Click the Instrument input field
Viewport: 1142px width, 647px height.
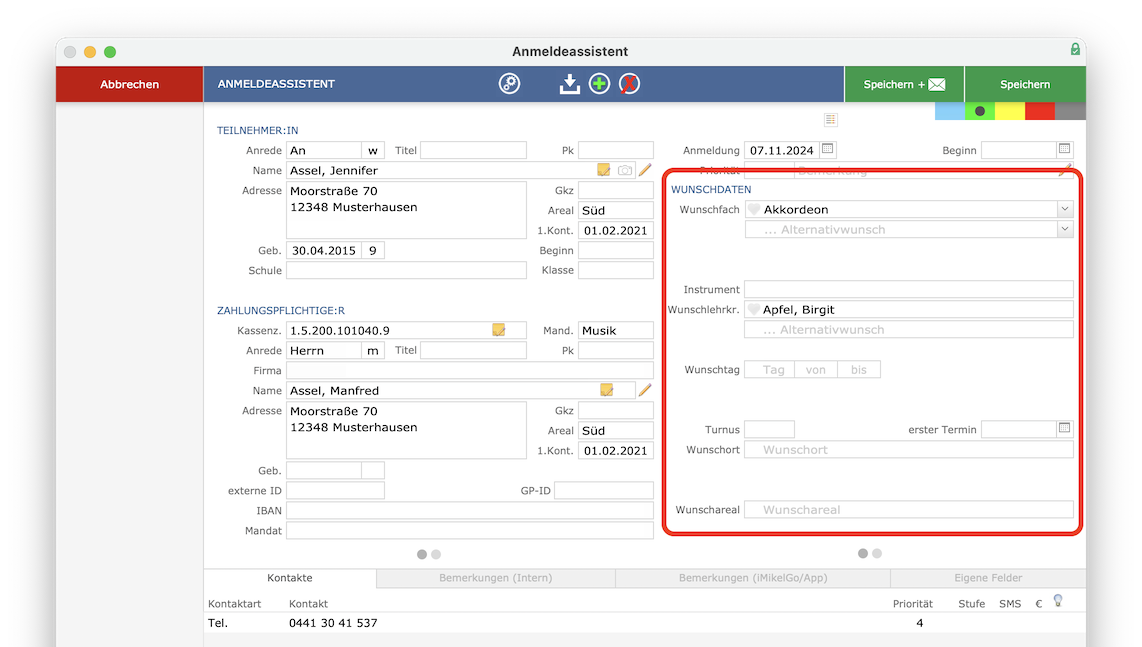point(909,289)
